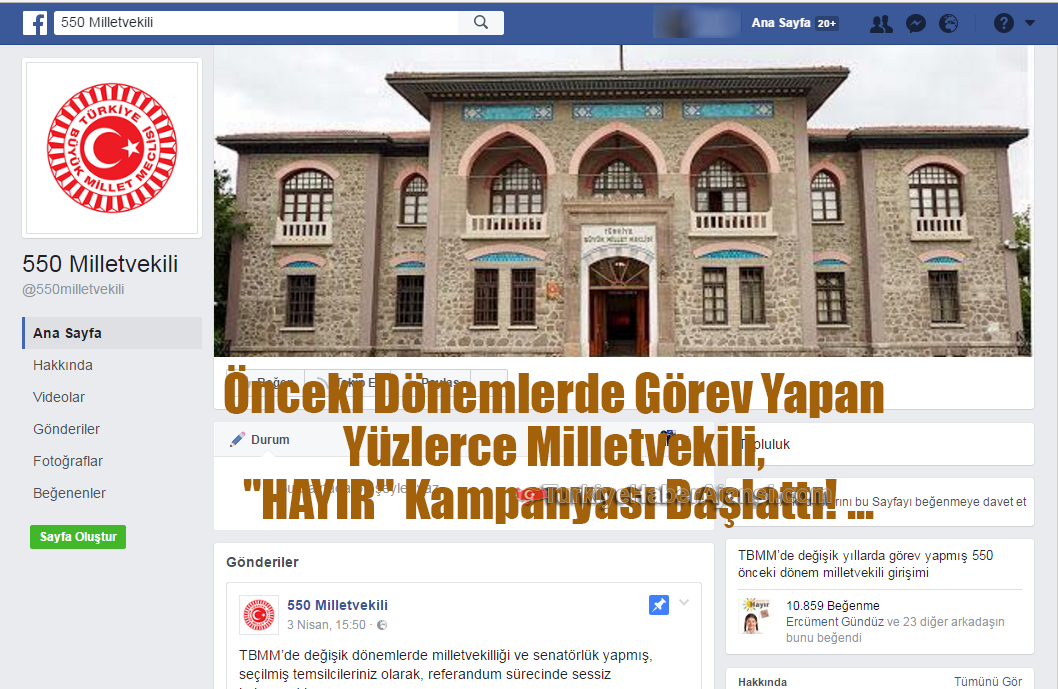
Task: Select Videolar in the page menu
Action: pos(59,397)
